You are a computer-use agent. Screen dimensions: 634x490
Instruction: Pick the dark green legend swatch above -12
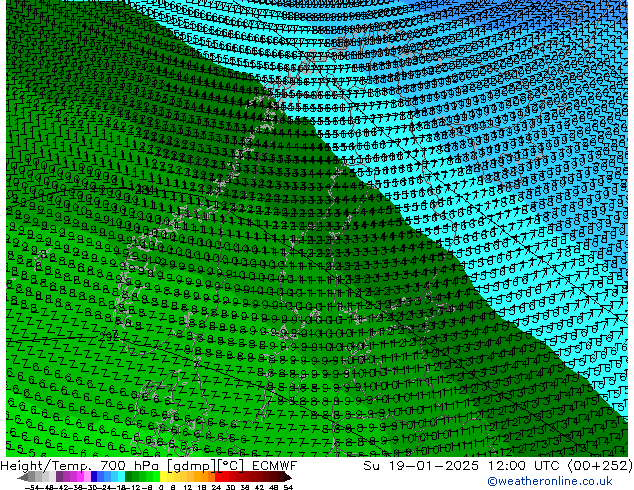point(128,476)
